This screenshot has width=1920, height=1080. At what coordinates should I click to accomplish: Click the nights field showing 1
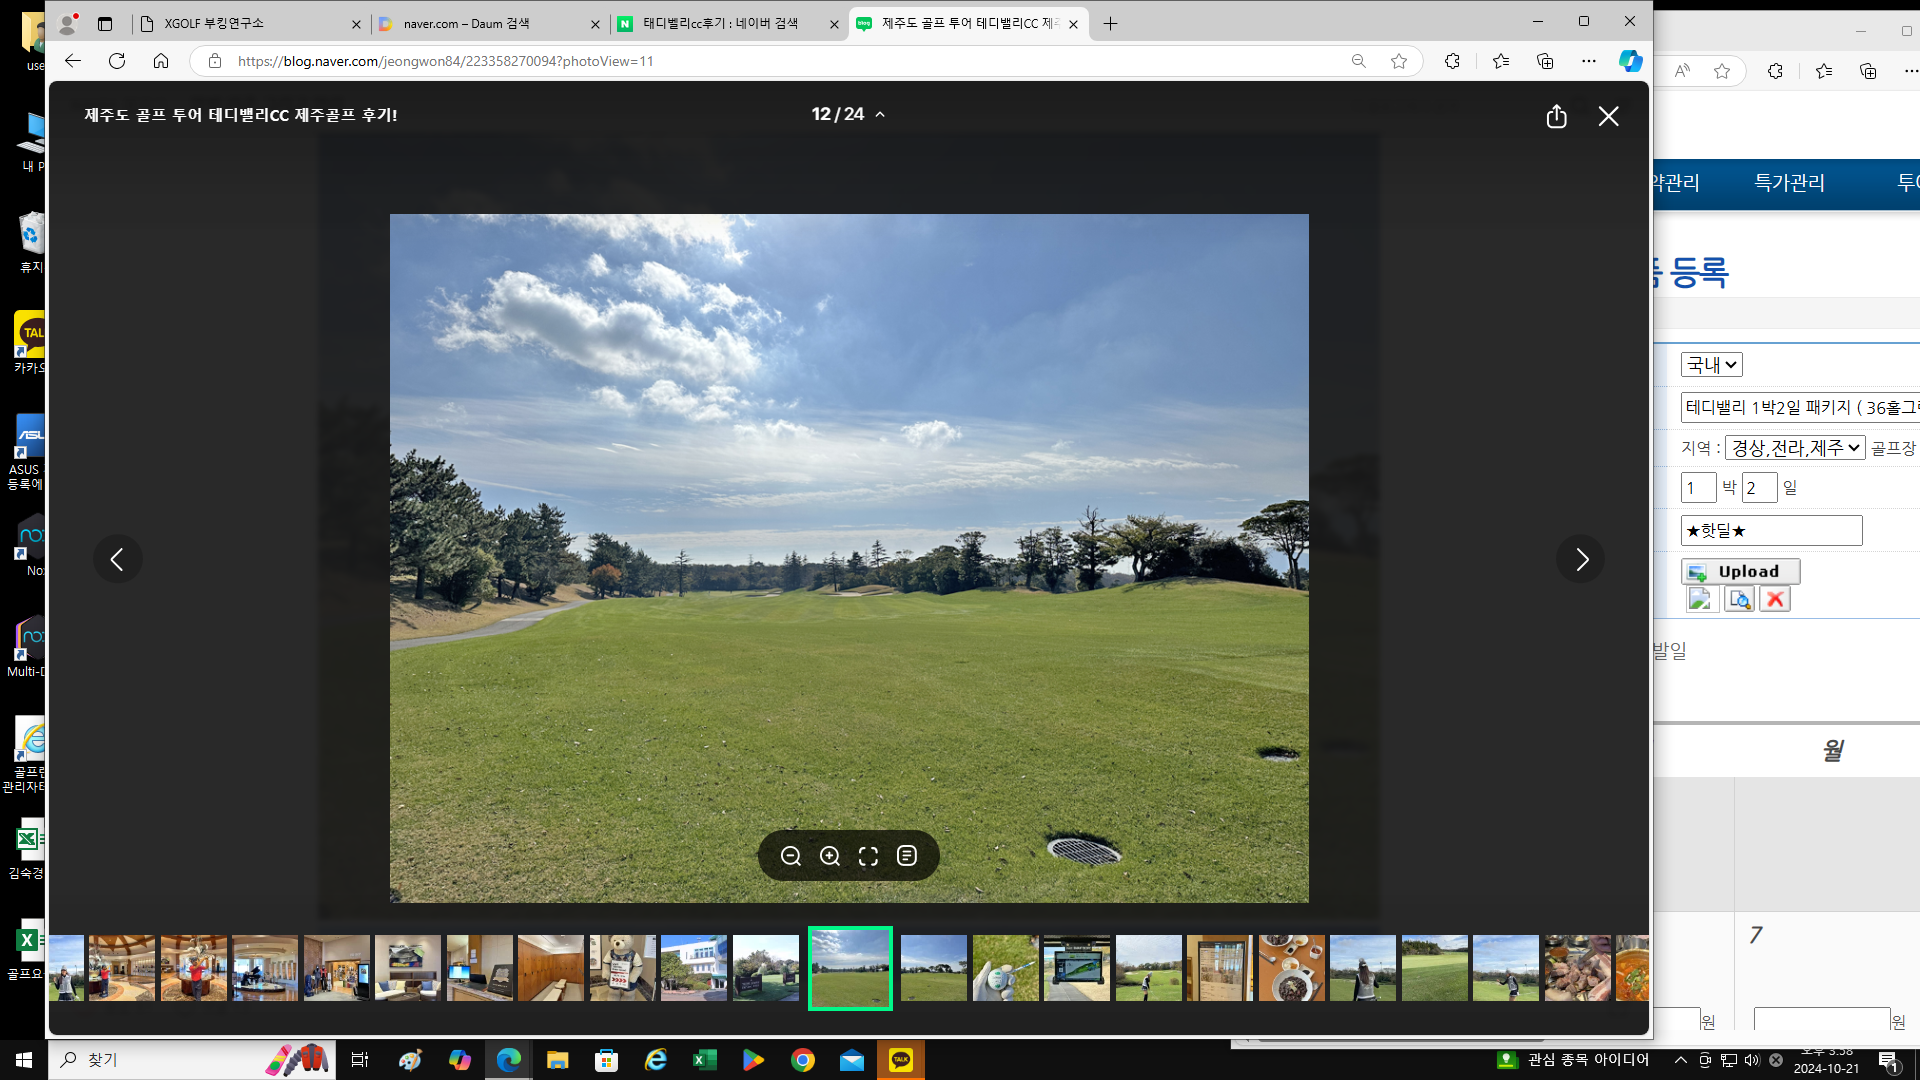(x=1698, y=488)
